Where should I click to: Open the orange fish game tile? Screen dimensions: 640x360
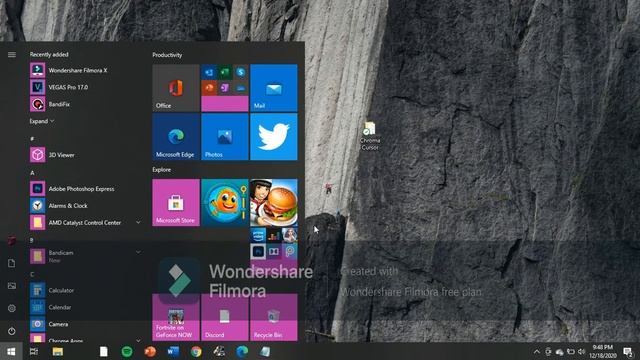click(225, 202)
